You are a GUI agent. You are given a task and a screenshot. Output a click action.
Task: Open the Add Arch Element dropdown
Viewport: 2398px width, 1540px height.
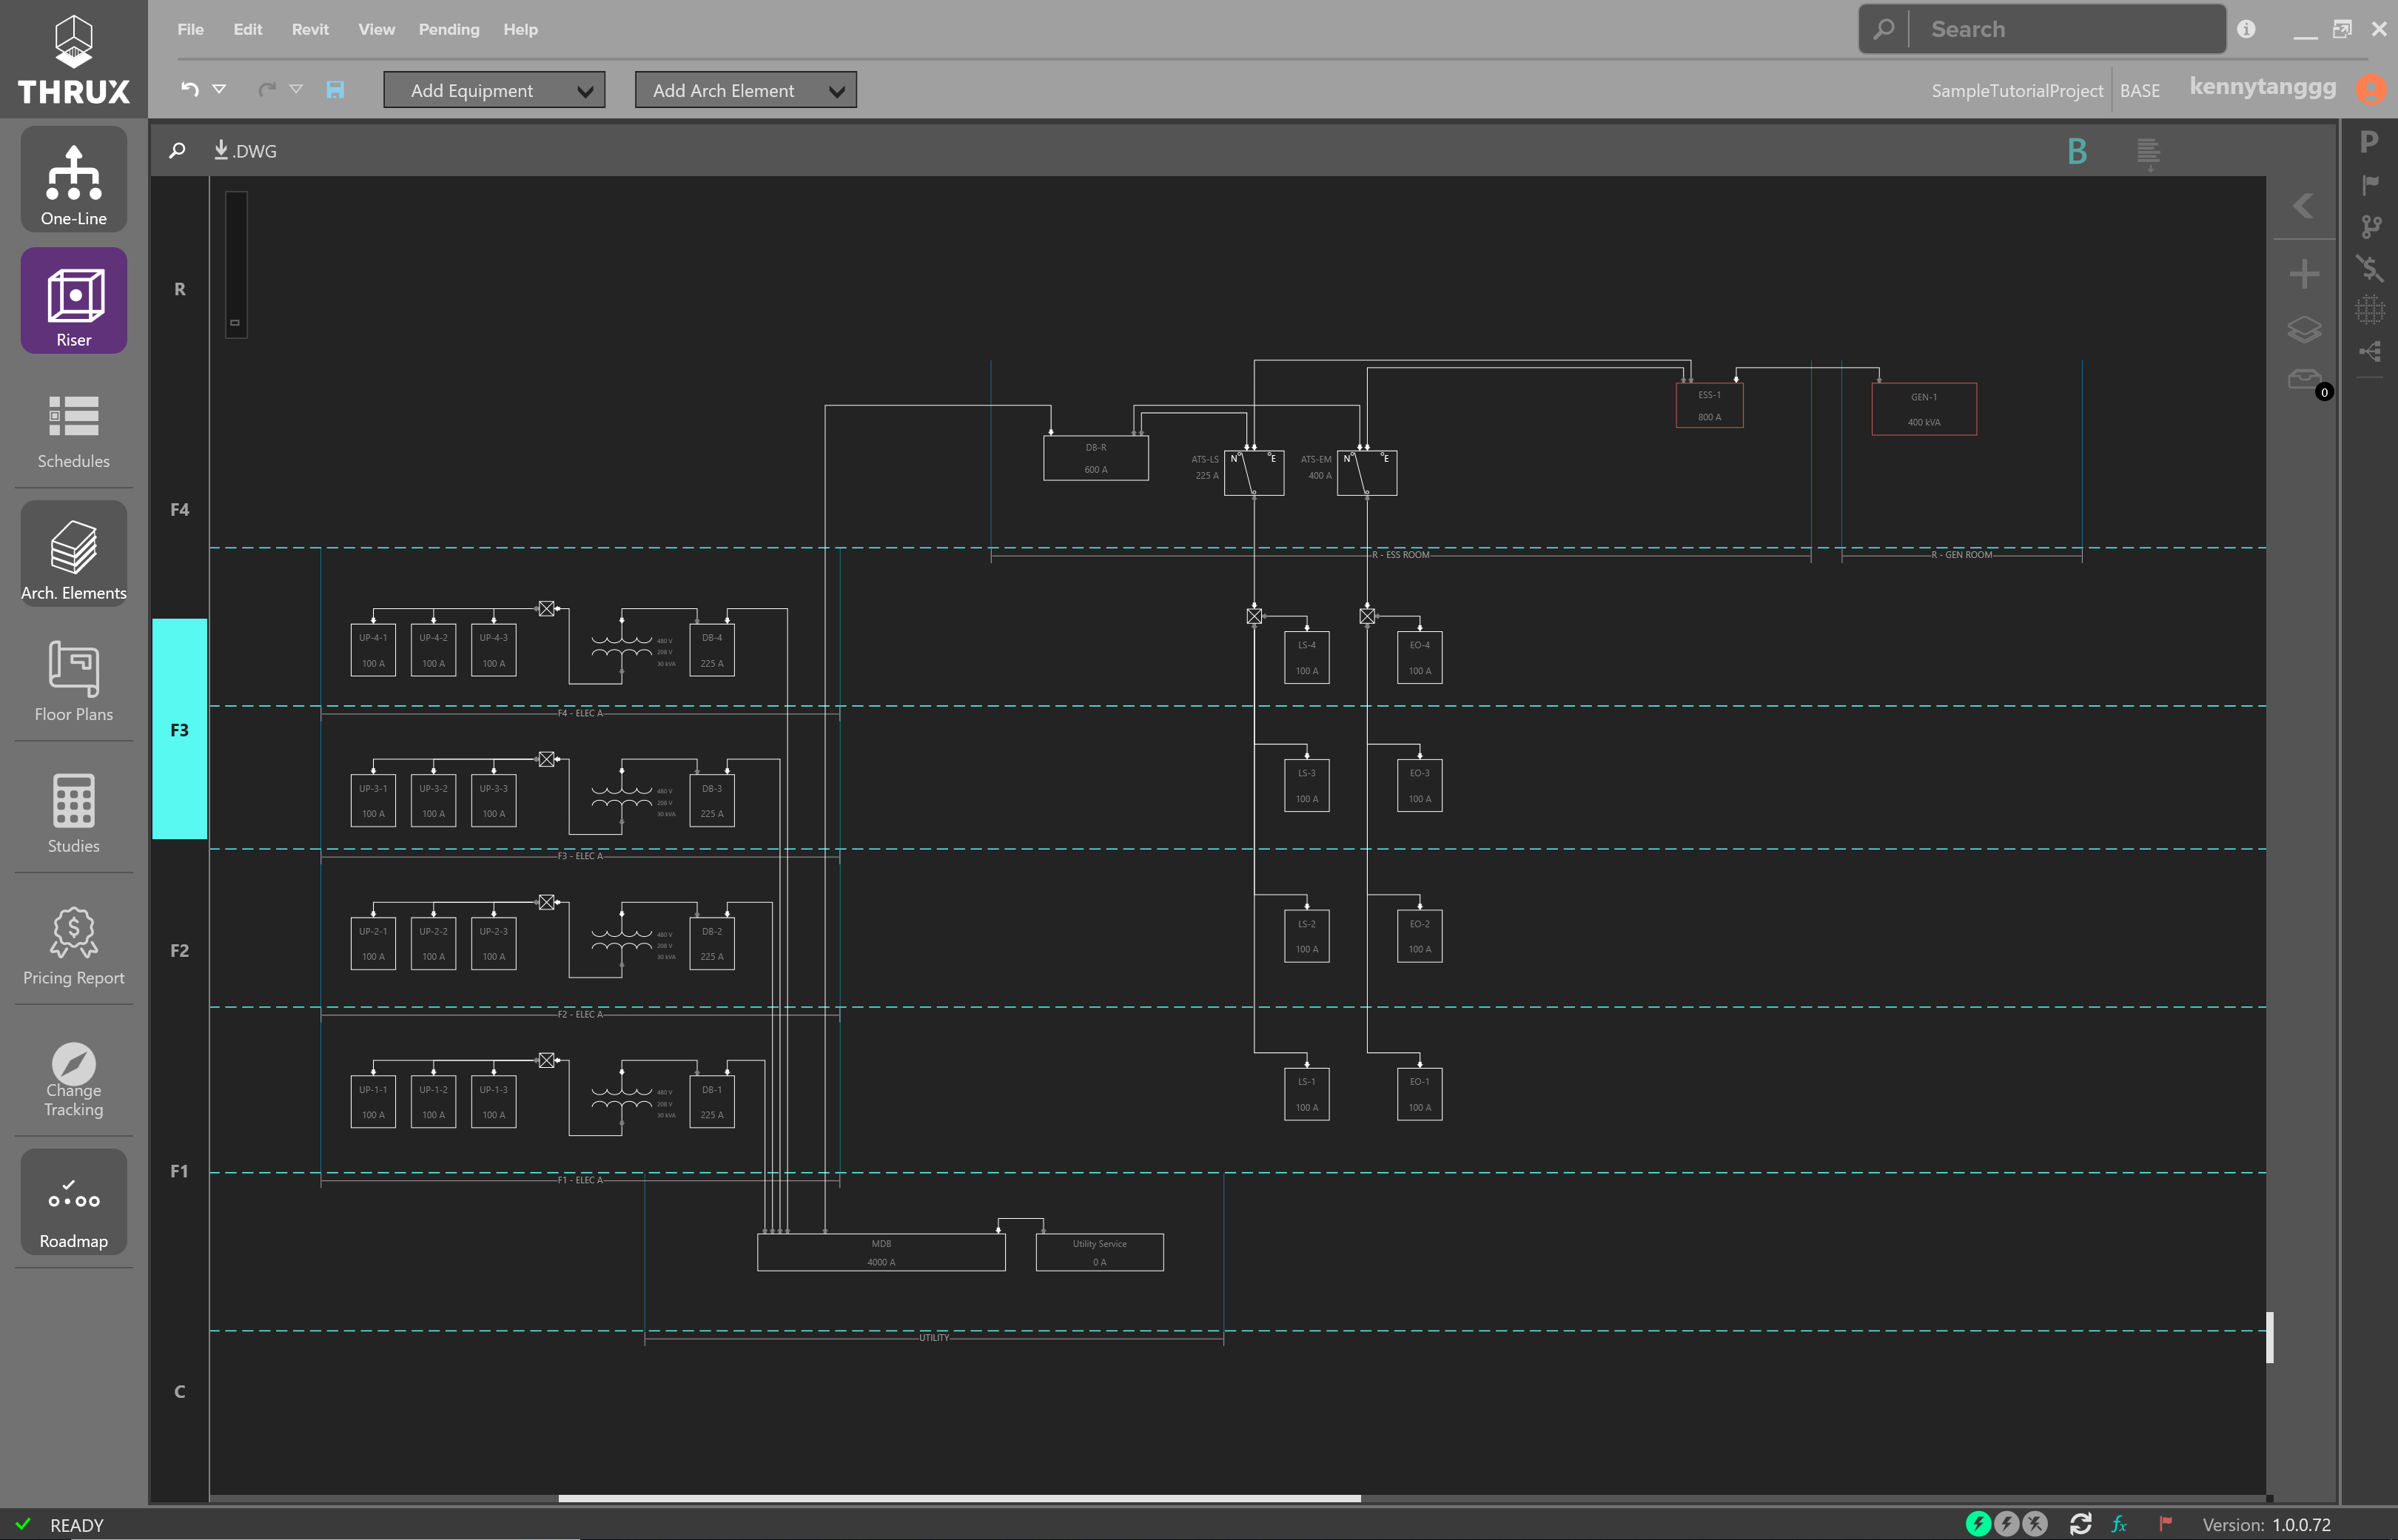tap(745, 90)
